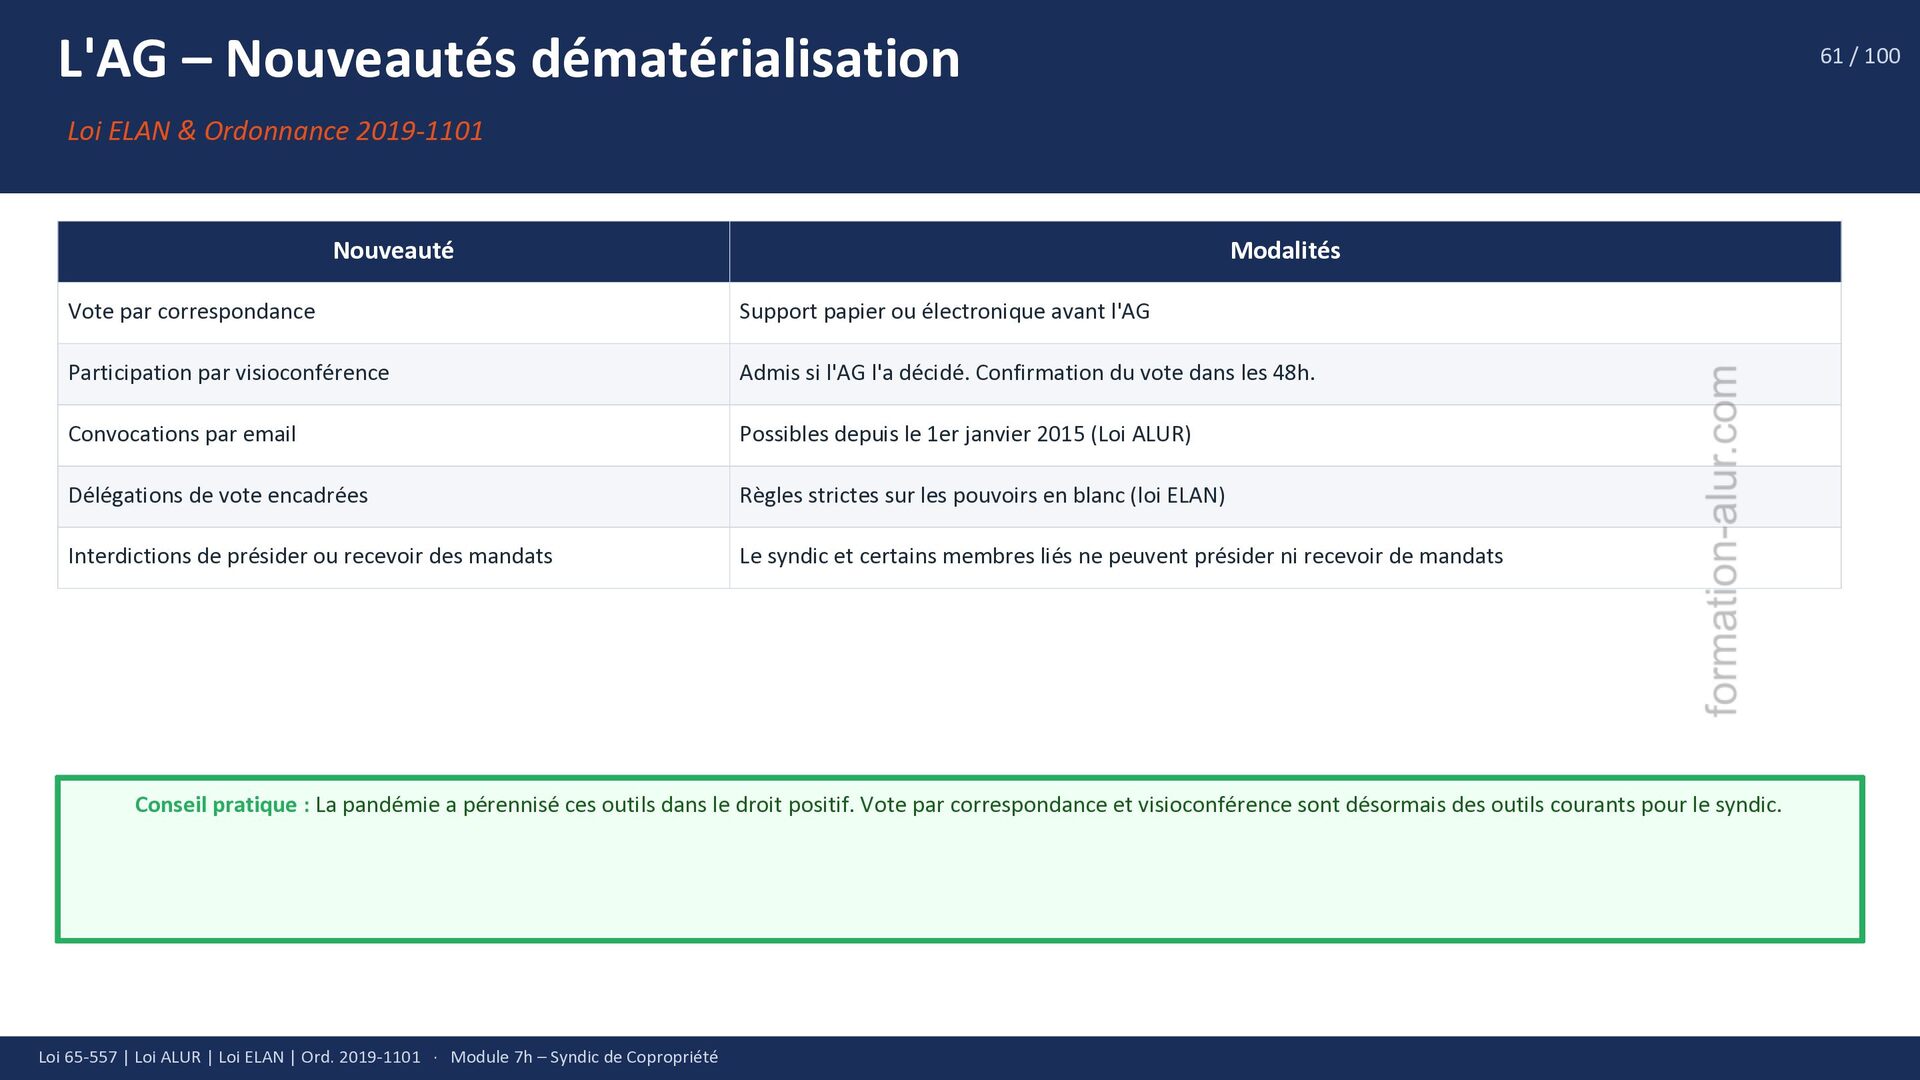Click the subtitle "Loi ELAN & Ordonnance 2019-1101"
This screenshot has width=1920, height=1080.
tap(275, 131)
